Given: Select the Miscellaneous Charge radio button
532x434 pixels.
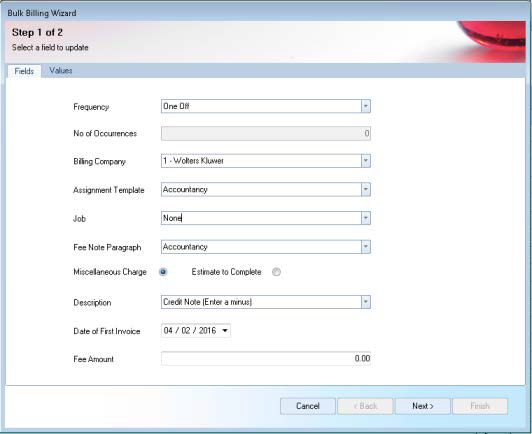Looking at the screenshot, I should coord(163,272).
